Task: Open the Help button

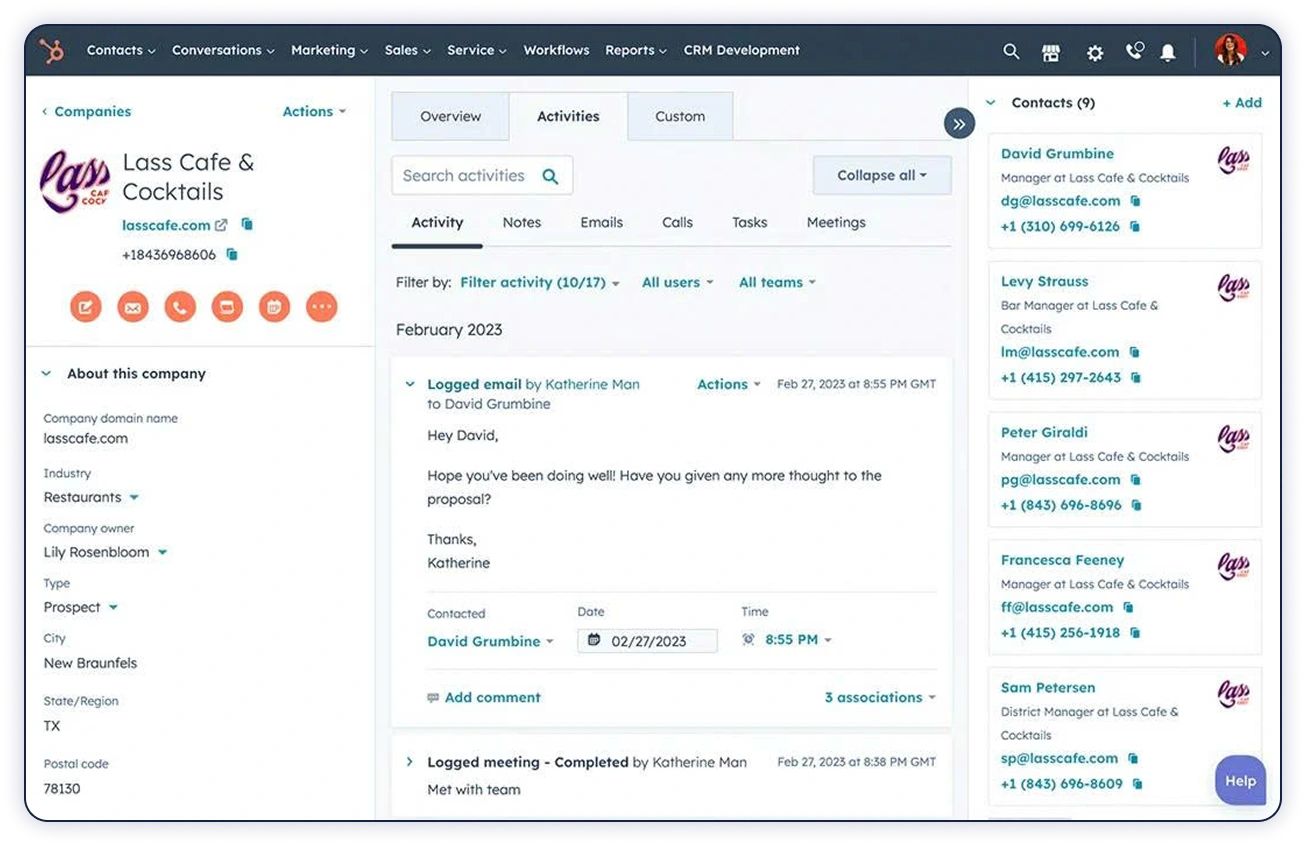Action: (1240, 781)
